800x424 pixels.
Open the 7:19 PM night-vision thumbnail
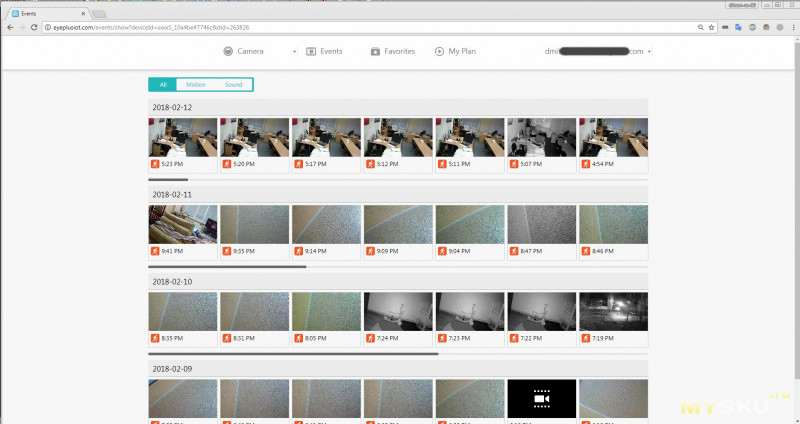pyautogui.click(x=613, y=311)
